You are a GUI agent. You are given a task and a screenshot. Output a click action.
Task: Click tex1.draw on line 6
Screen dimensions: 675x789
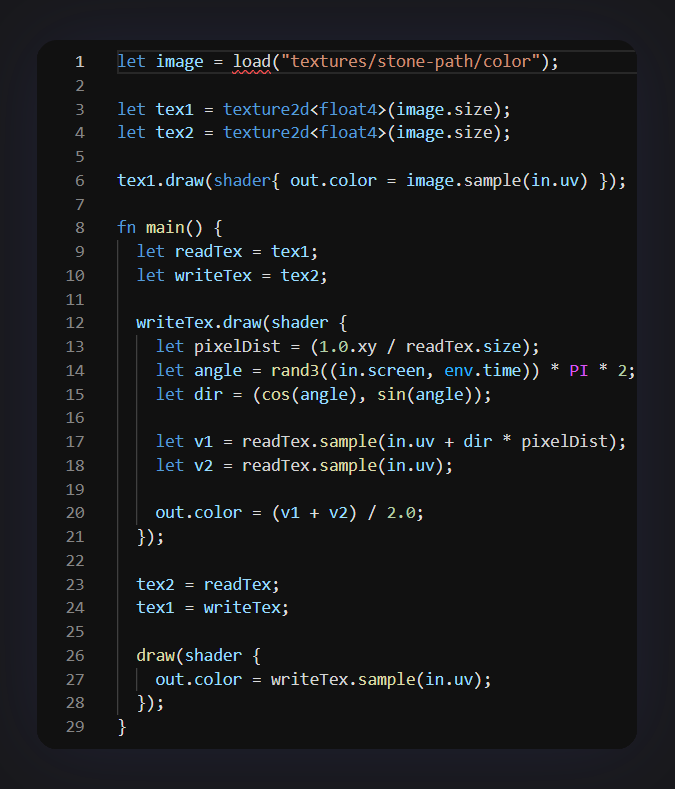tap(160, 181)
